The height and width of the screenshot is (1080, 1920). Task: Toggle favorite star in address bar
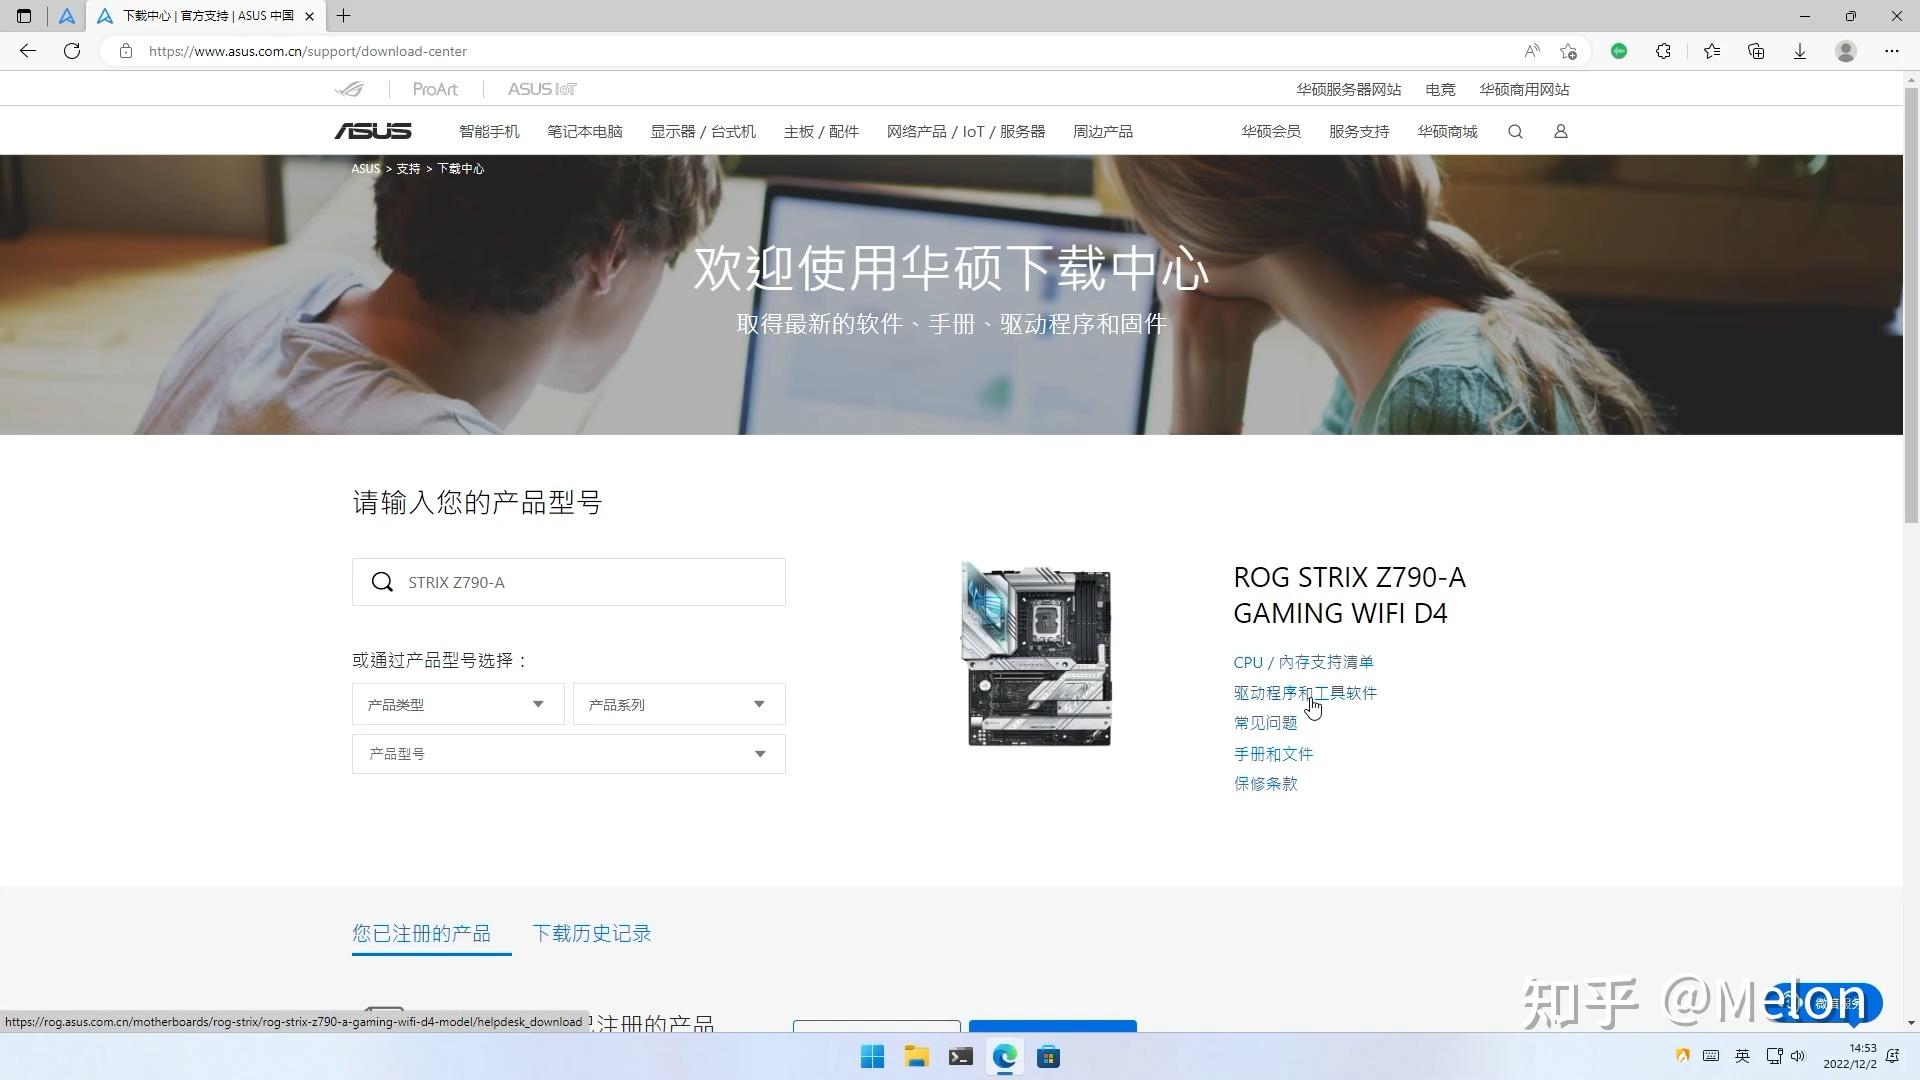[1569, 51]
